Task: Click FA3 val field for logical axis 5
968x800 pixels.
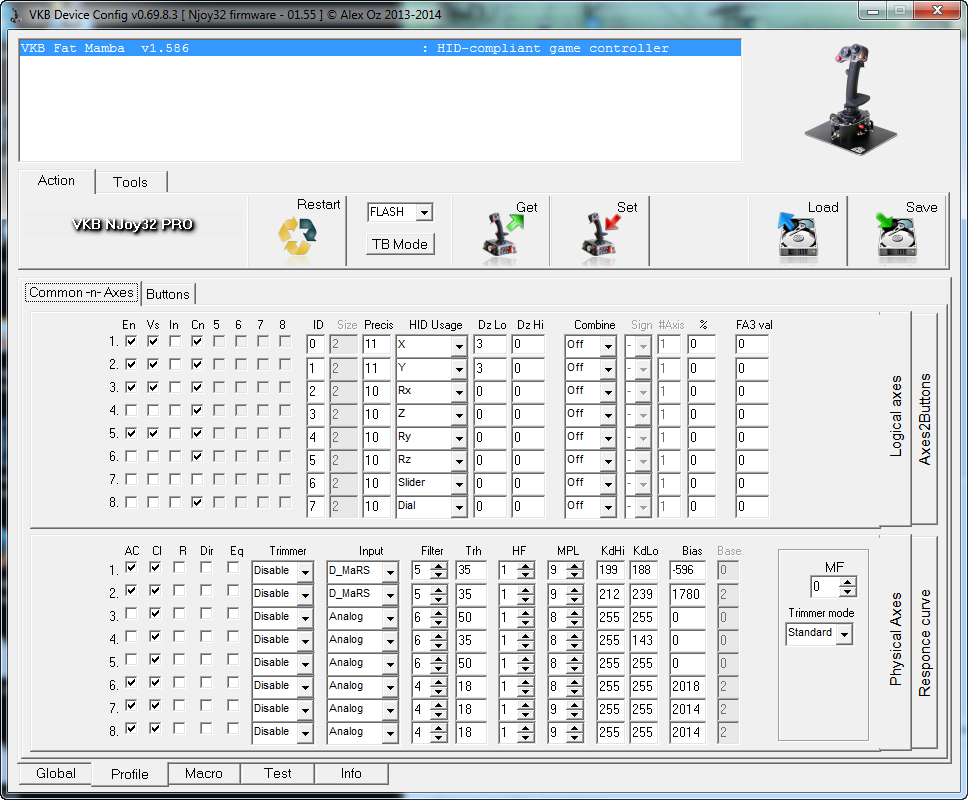Action: 752,438
